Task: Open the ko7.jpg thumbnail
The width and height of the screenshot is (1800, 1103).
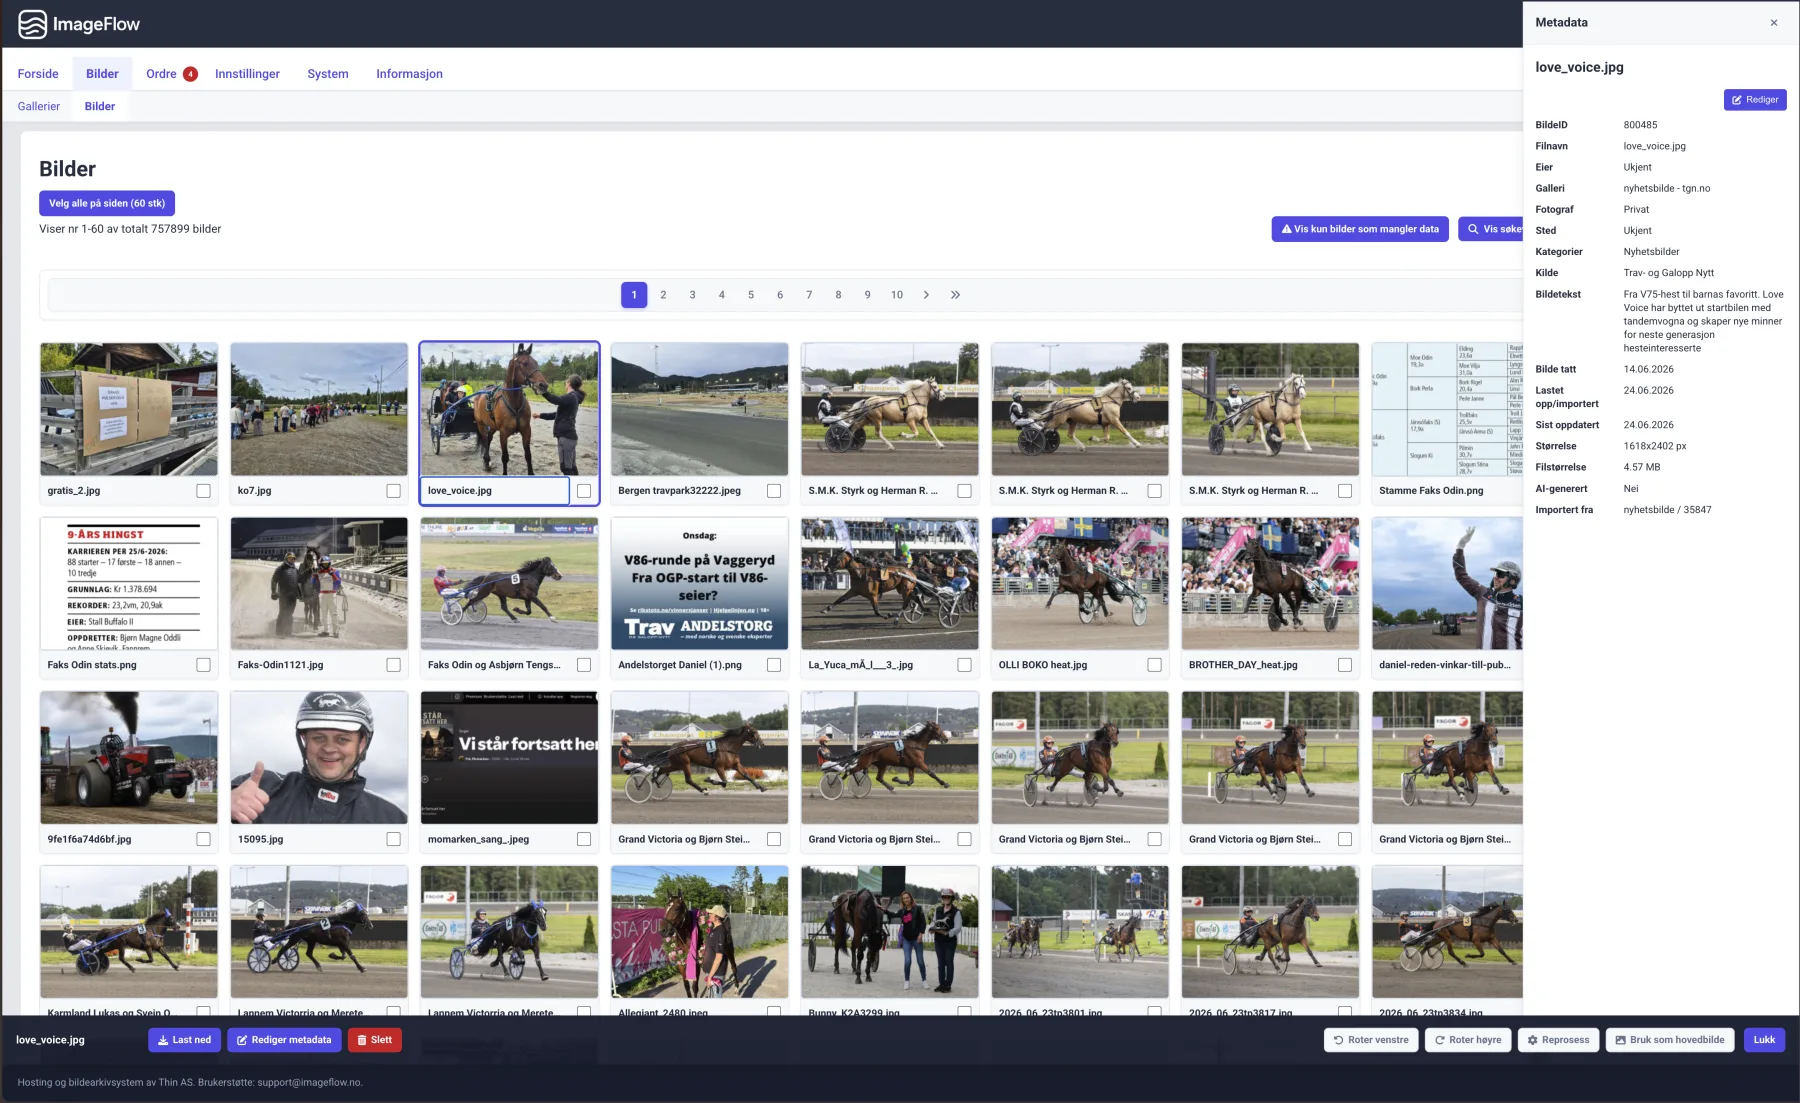Action: [319, 409]
